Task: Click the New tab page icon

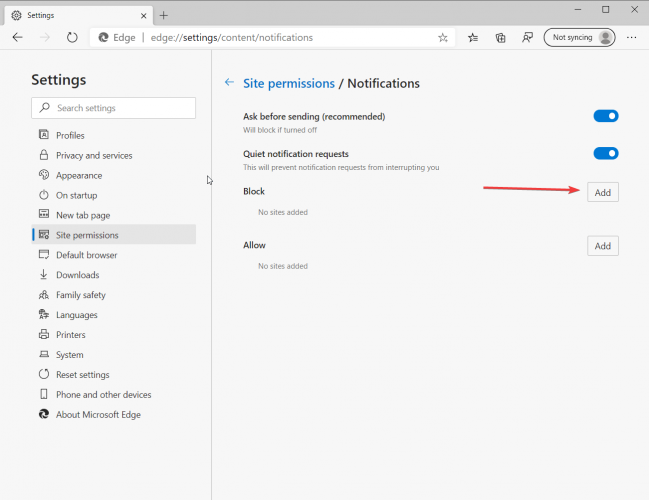Action: pyautogui.click(x=43, y=214)
